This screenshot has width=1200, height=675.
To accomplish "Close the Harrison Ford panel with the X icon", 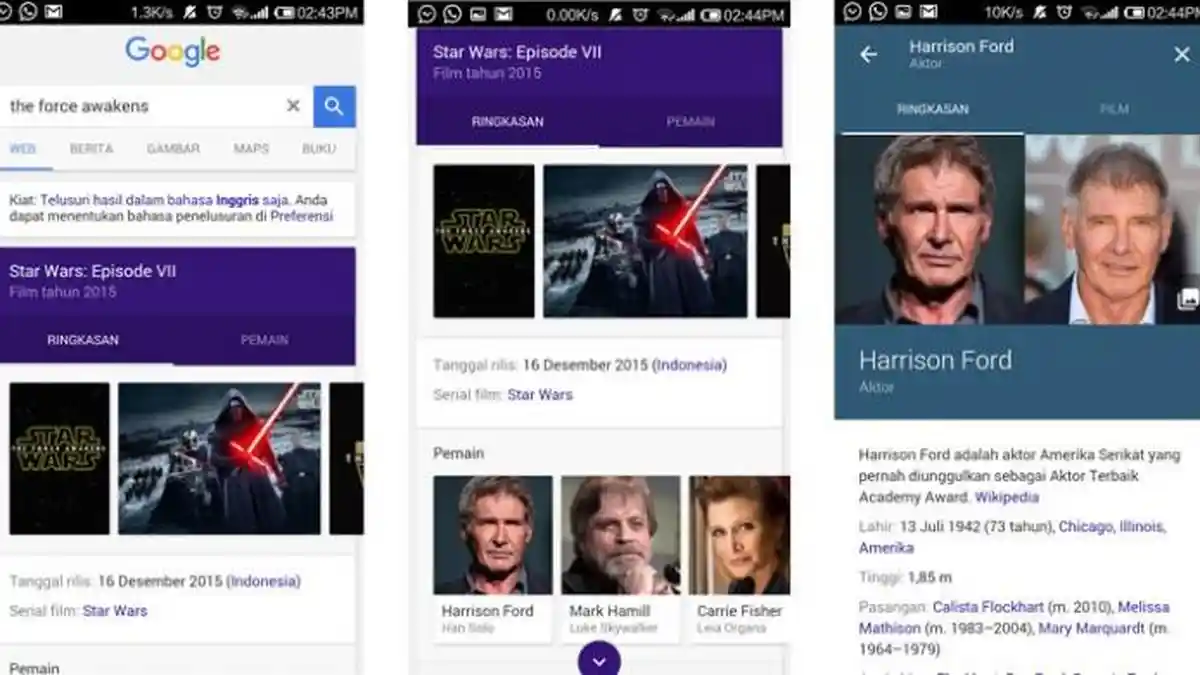I will [x=1179, y=55].
